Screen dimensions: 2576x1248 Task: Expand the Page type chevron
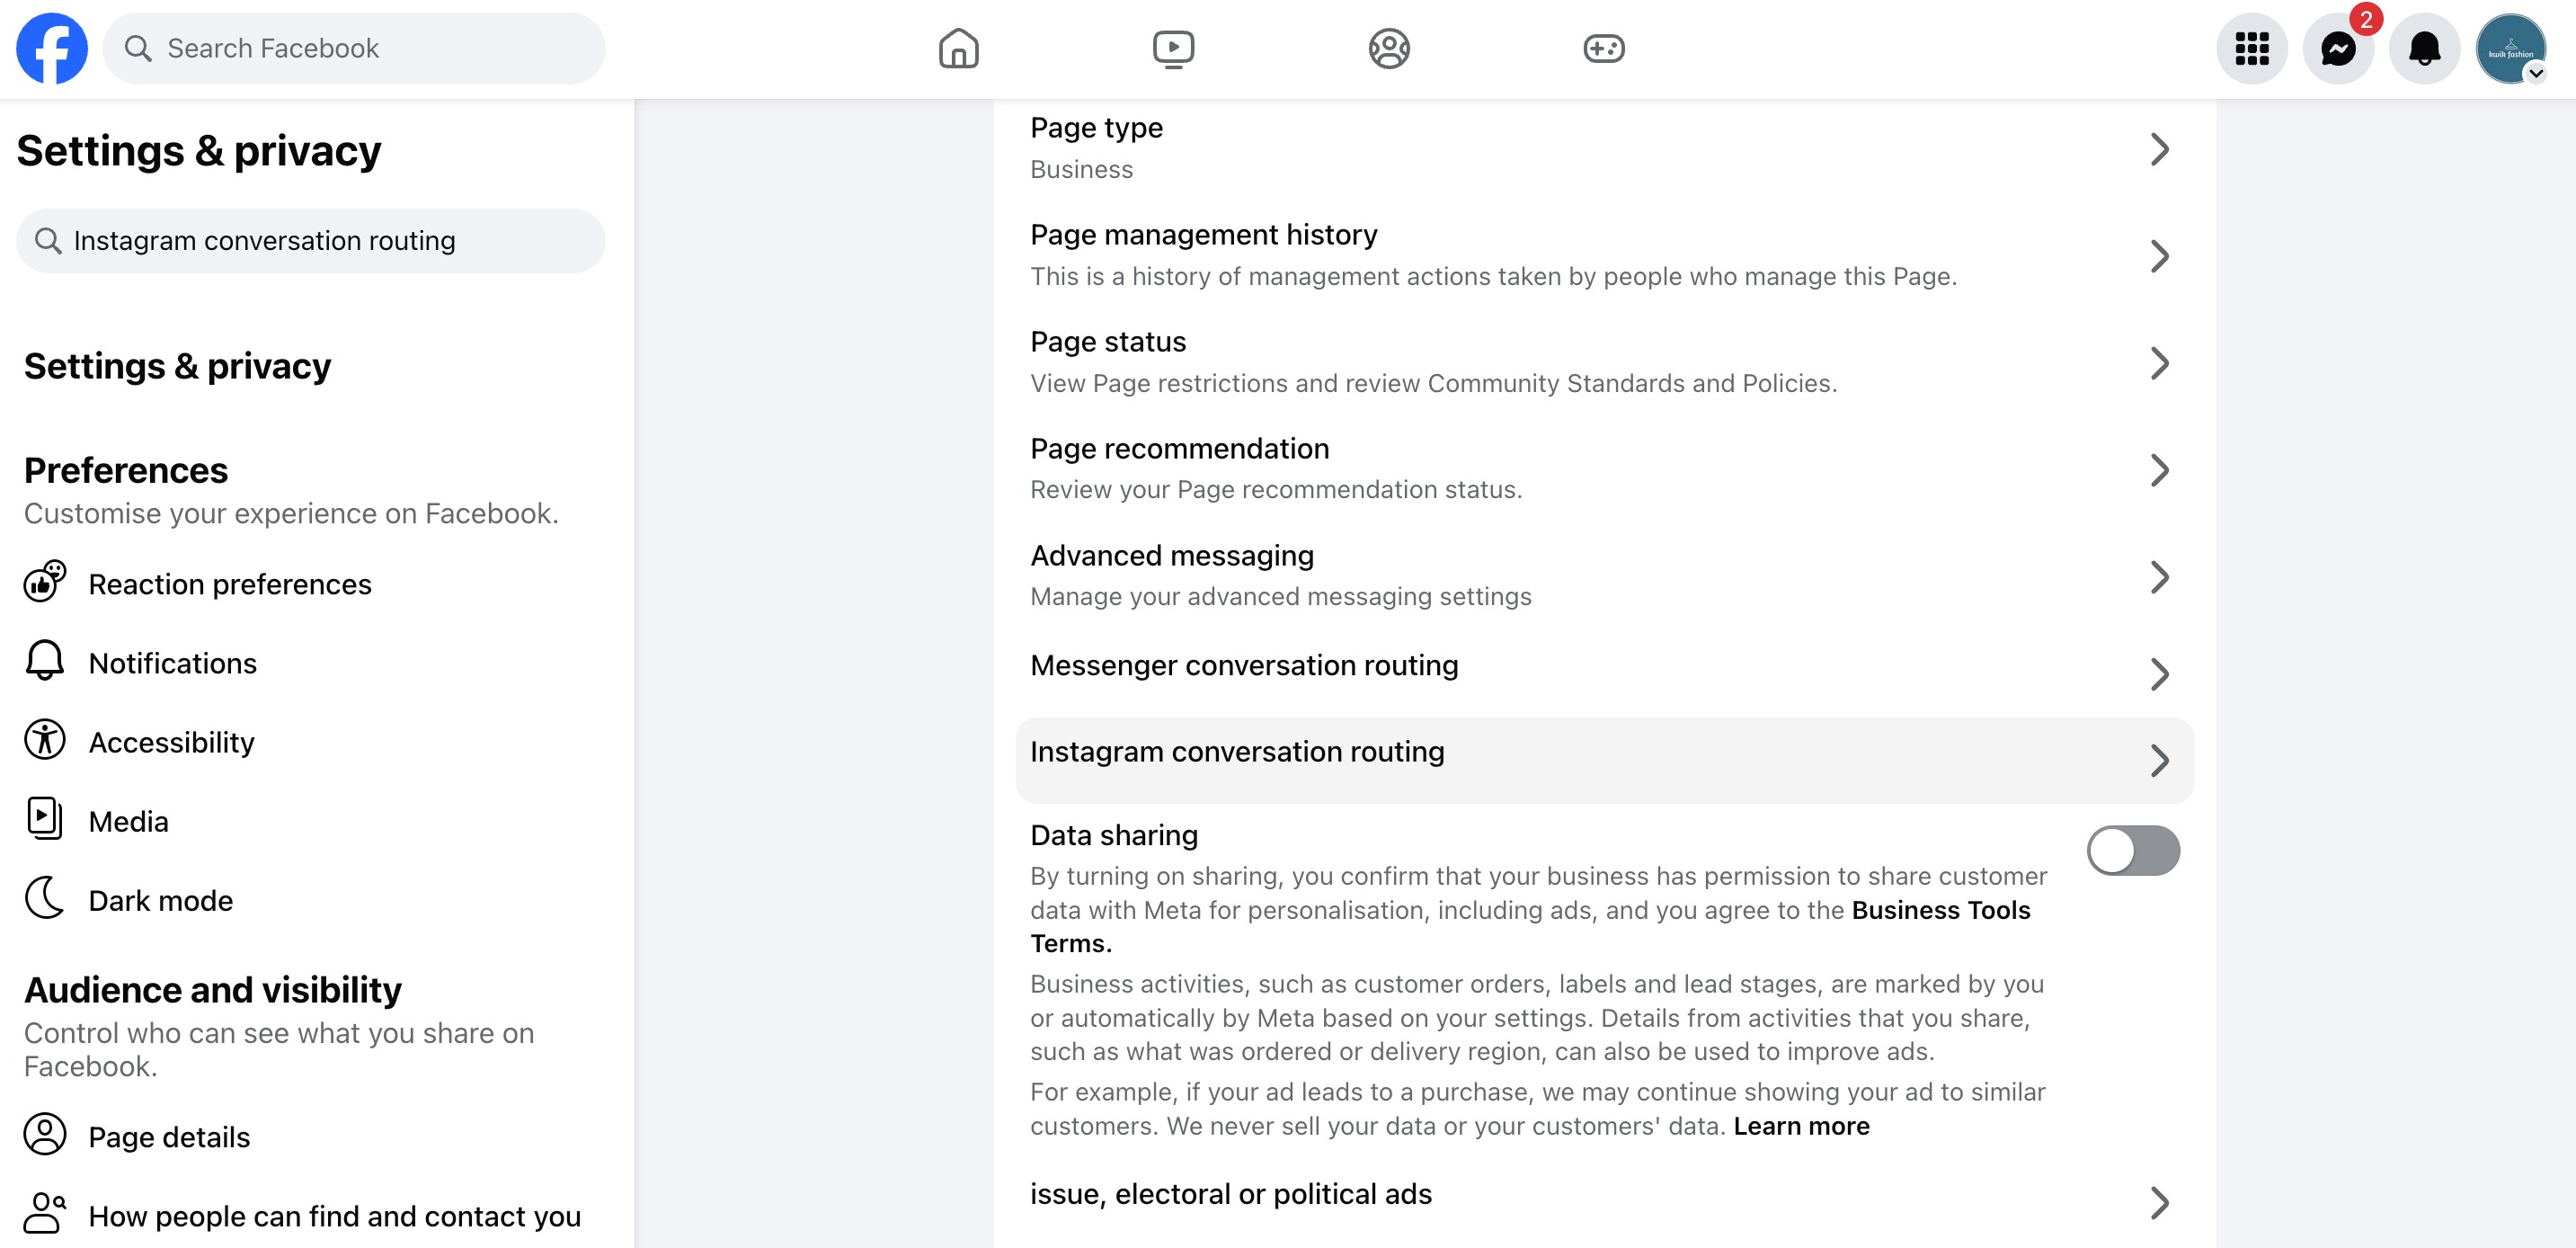point(2159,149)
